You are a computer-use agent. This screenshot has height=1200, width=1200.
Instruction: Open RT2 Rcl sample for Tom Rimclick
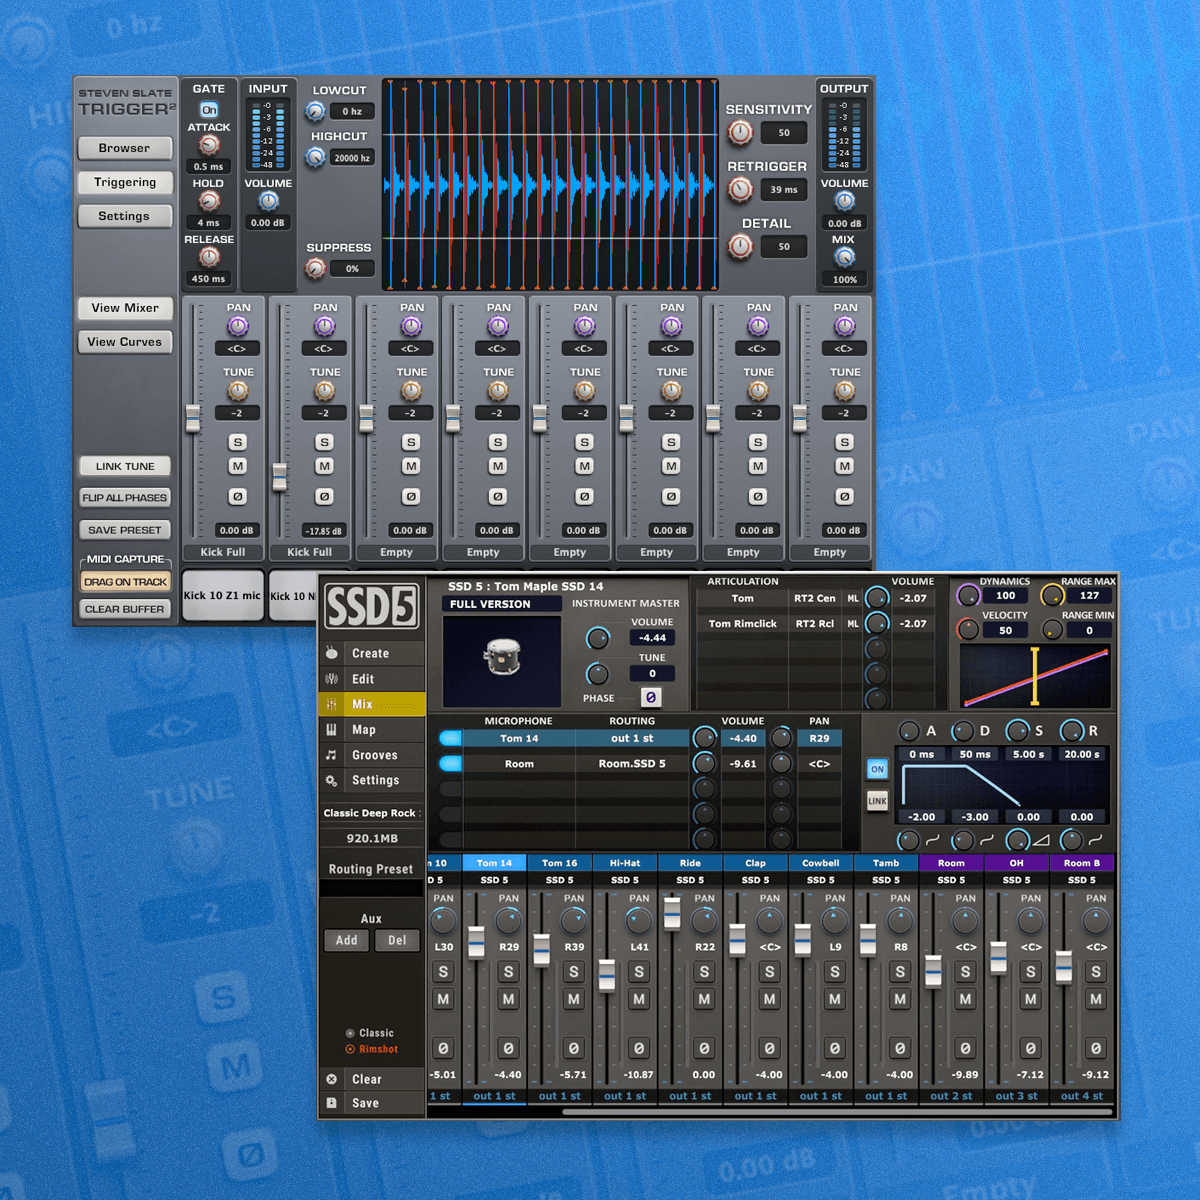coord(814,623)
